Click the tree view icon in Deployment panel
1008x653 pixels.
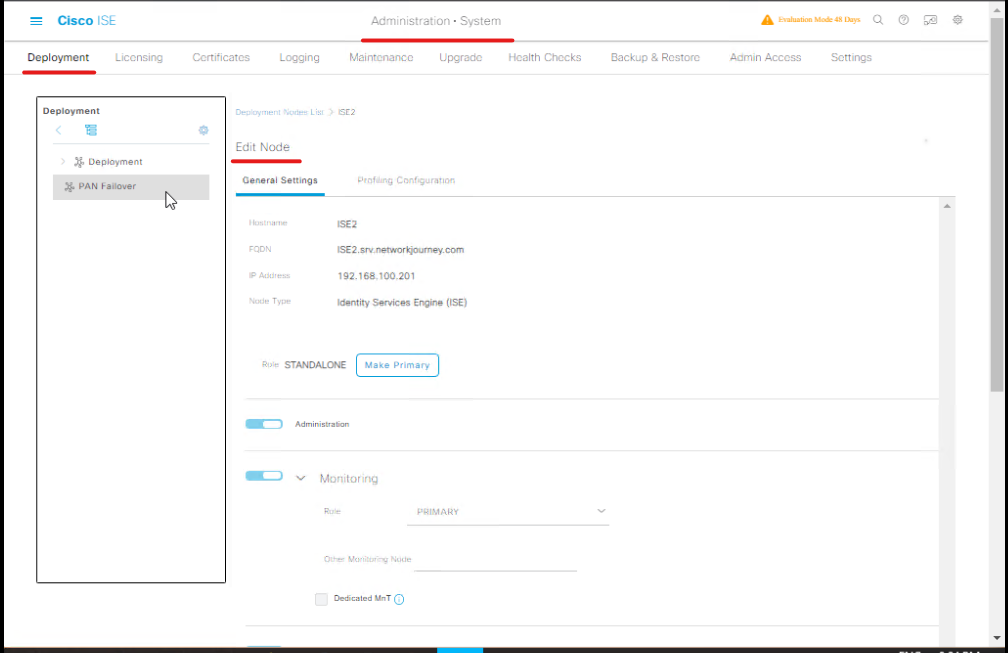coord(91,130)
